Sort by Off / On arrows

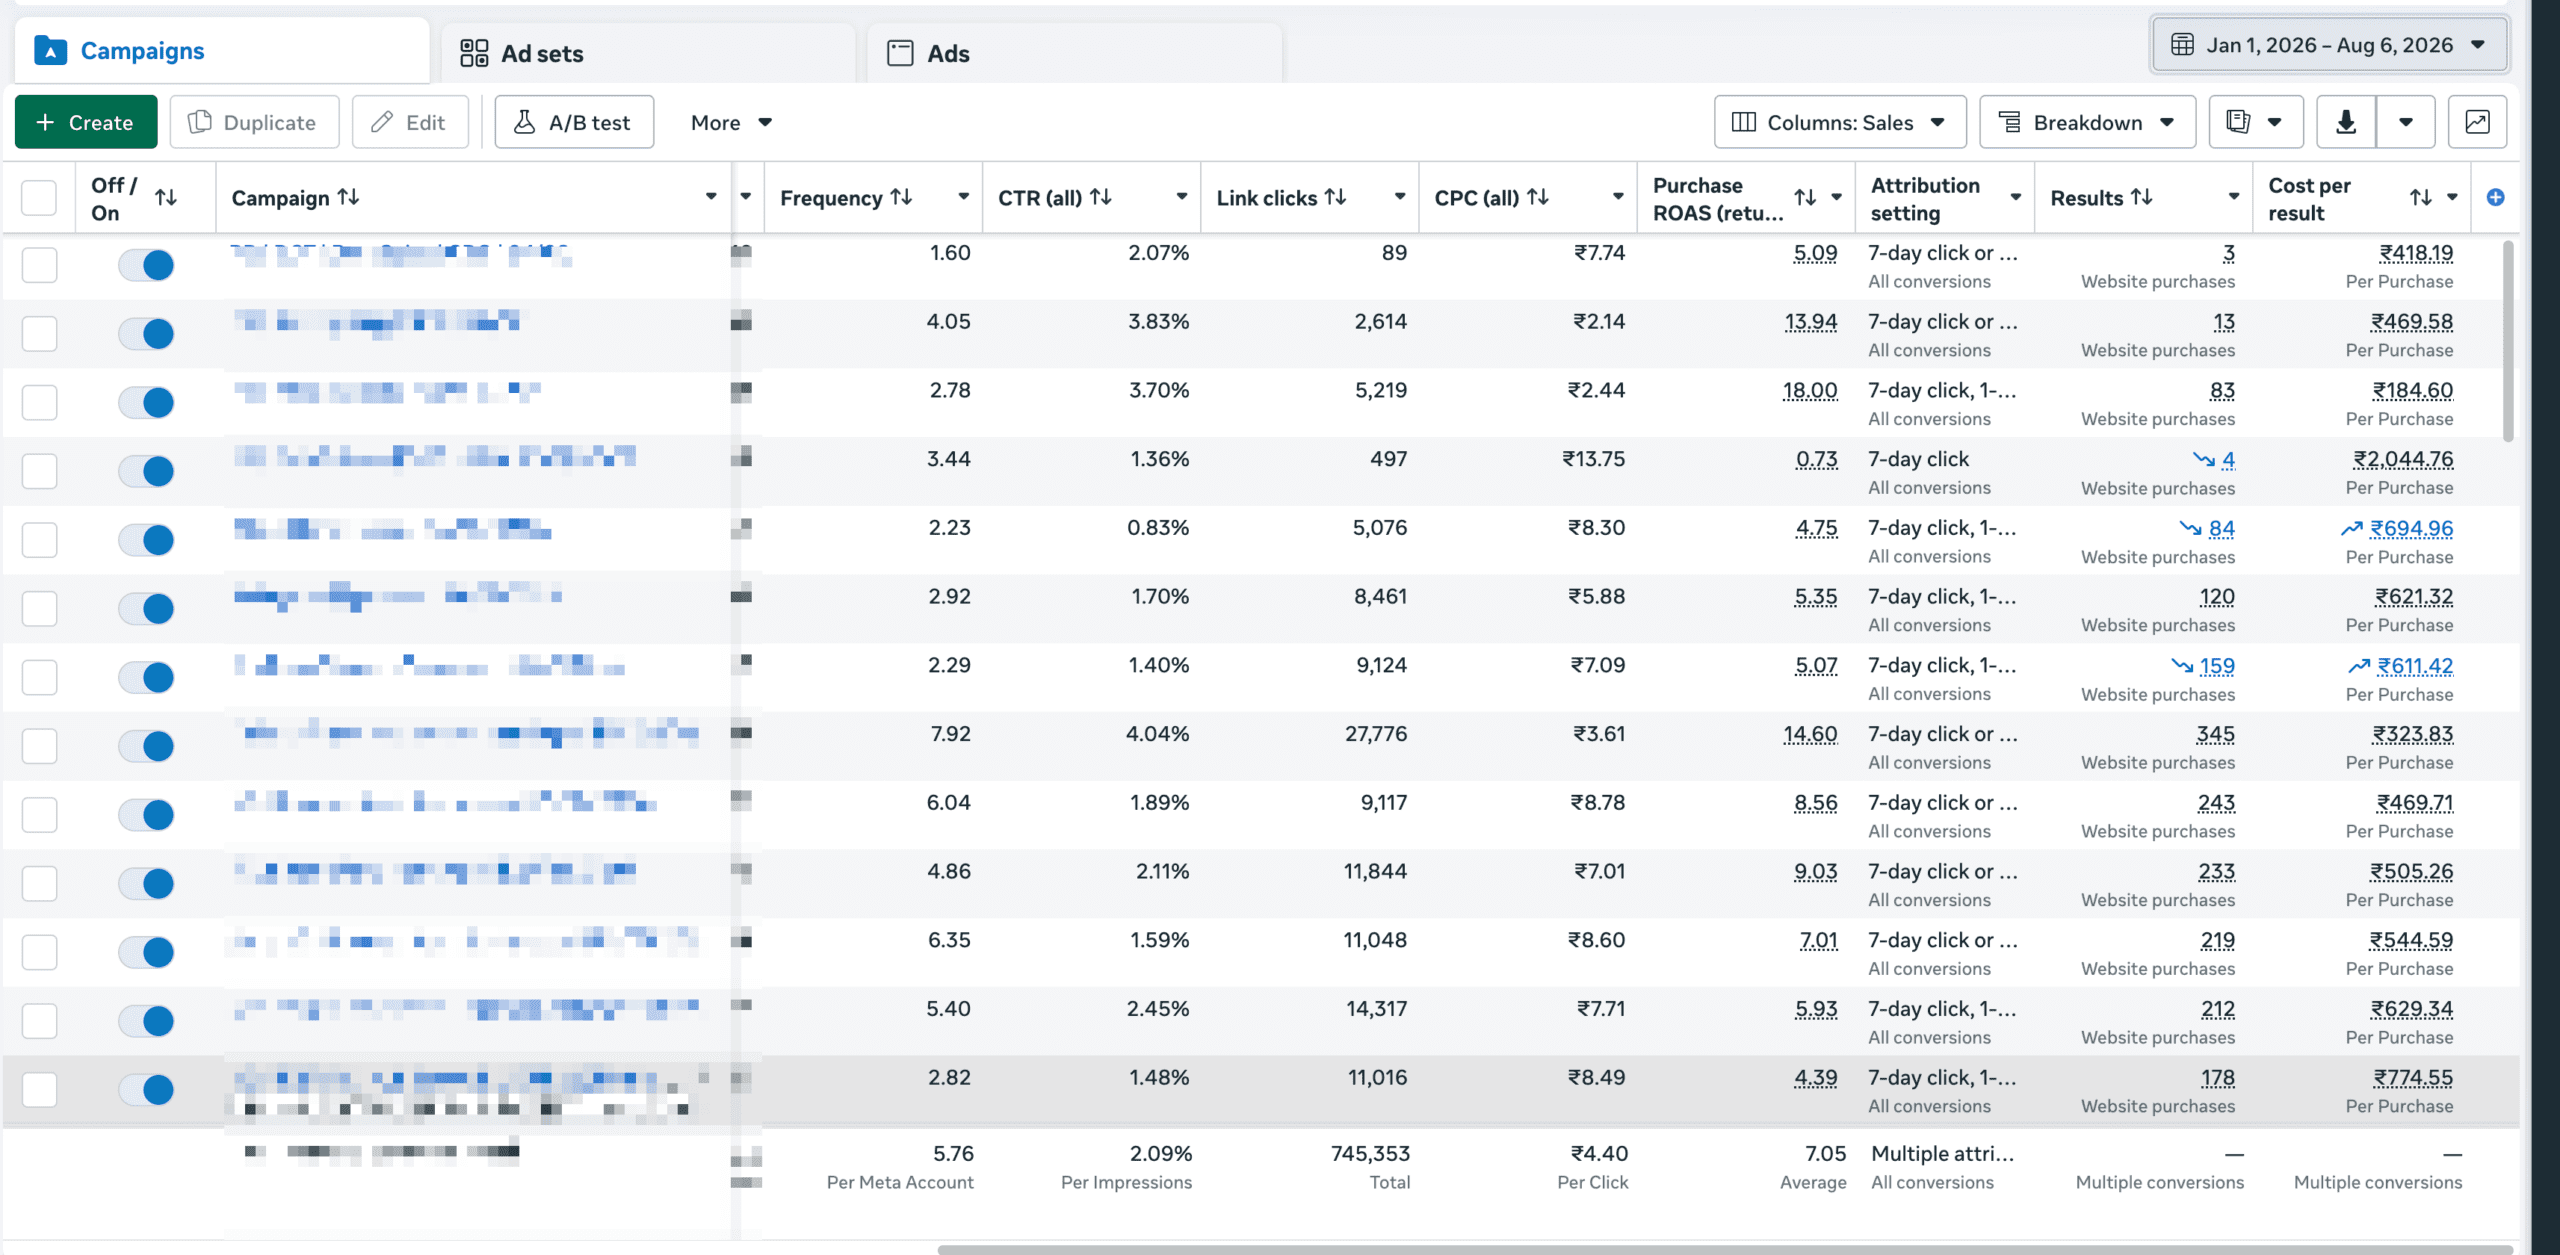click(x=166, y=197)
